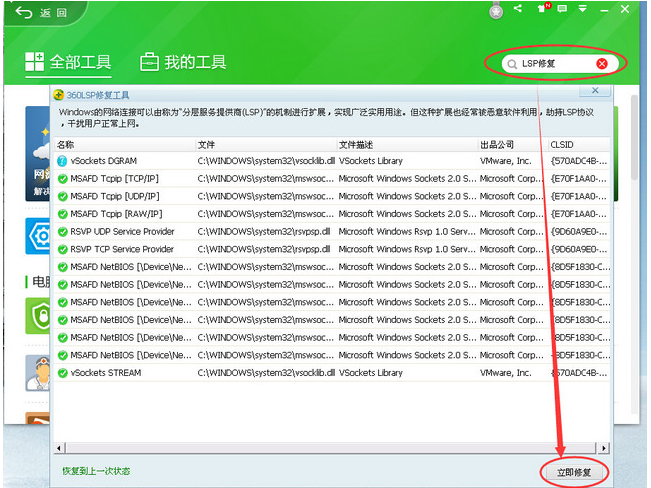Click green check icon for MSAFD Tcpip [TCP/IP]

click(x=63, y=179)
